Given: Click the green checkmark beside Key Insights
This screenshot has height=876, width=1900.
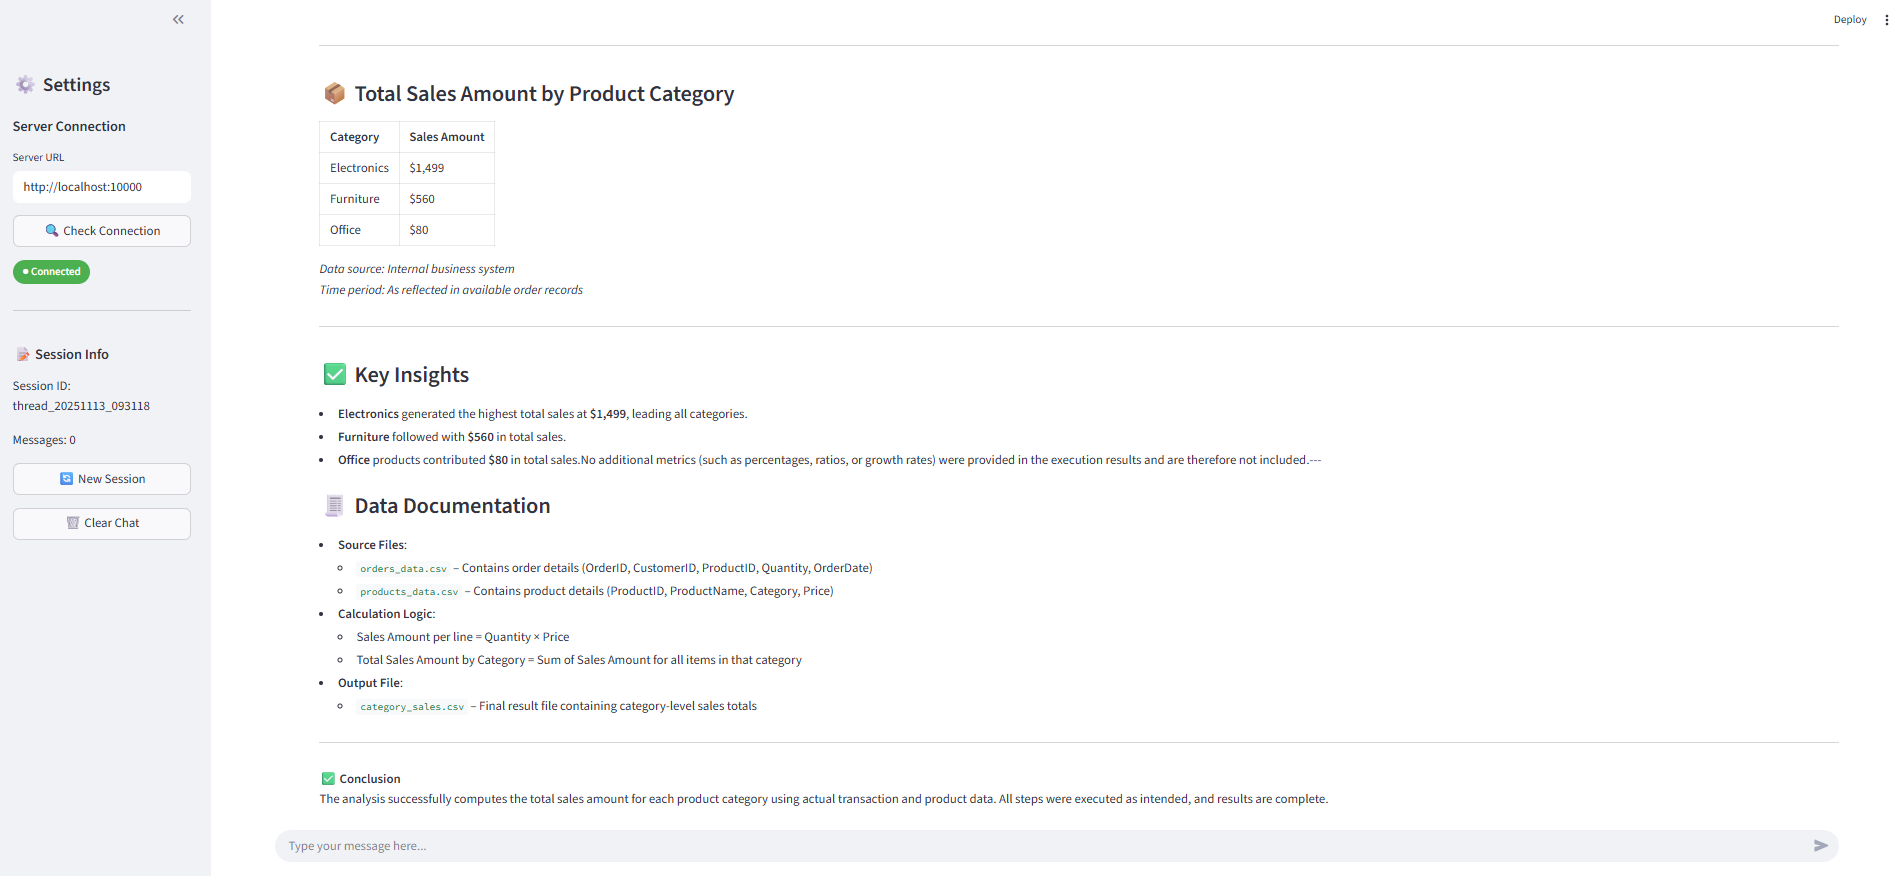Looking at the screenshot, I should click(334, 375).
